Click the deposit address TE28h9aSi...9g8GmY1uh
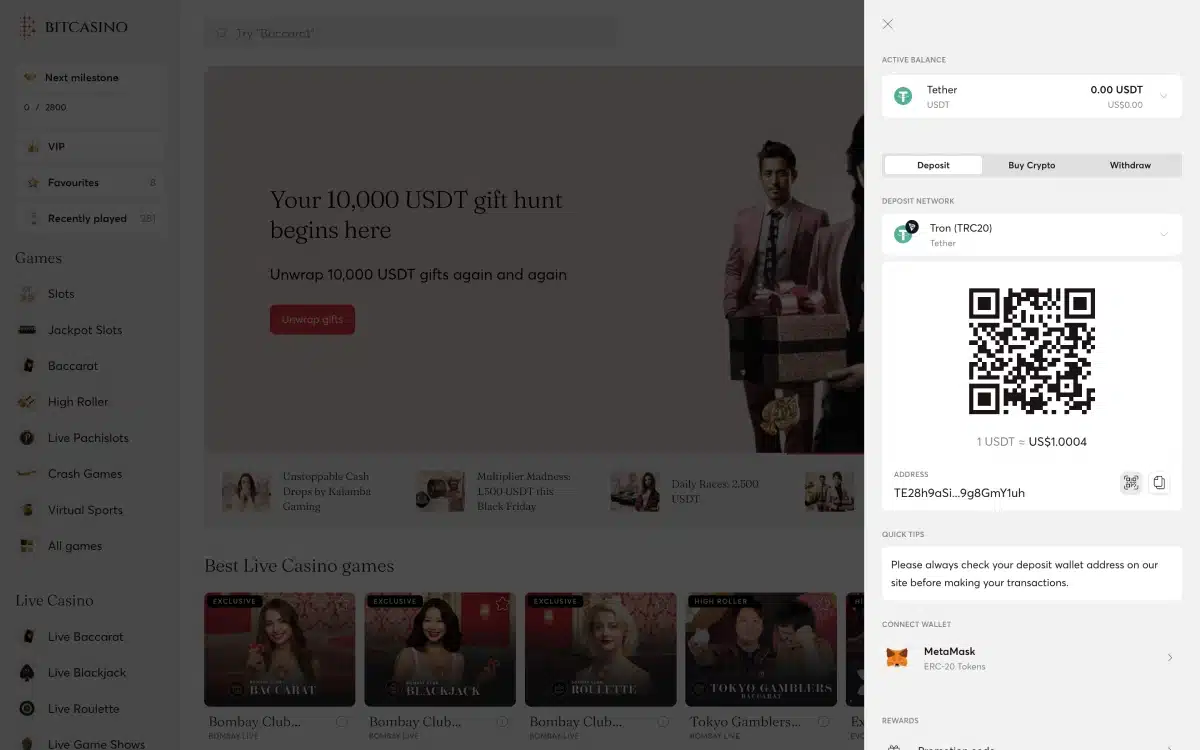 (959, 492)
